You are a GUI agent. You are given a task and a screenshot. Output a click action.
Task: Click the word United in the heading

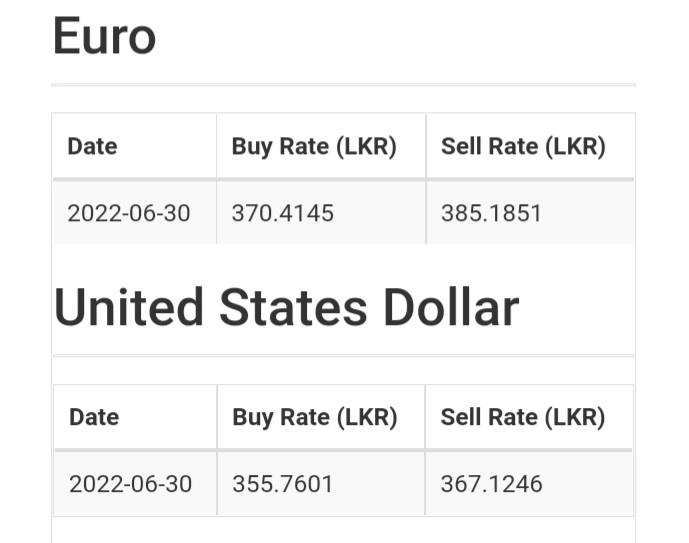(129, 307)
